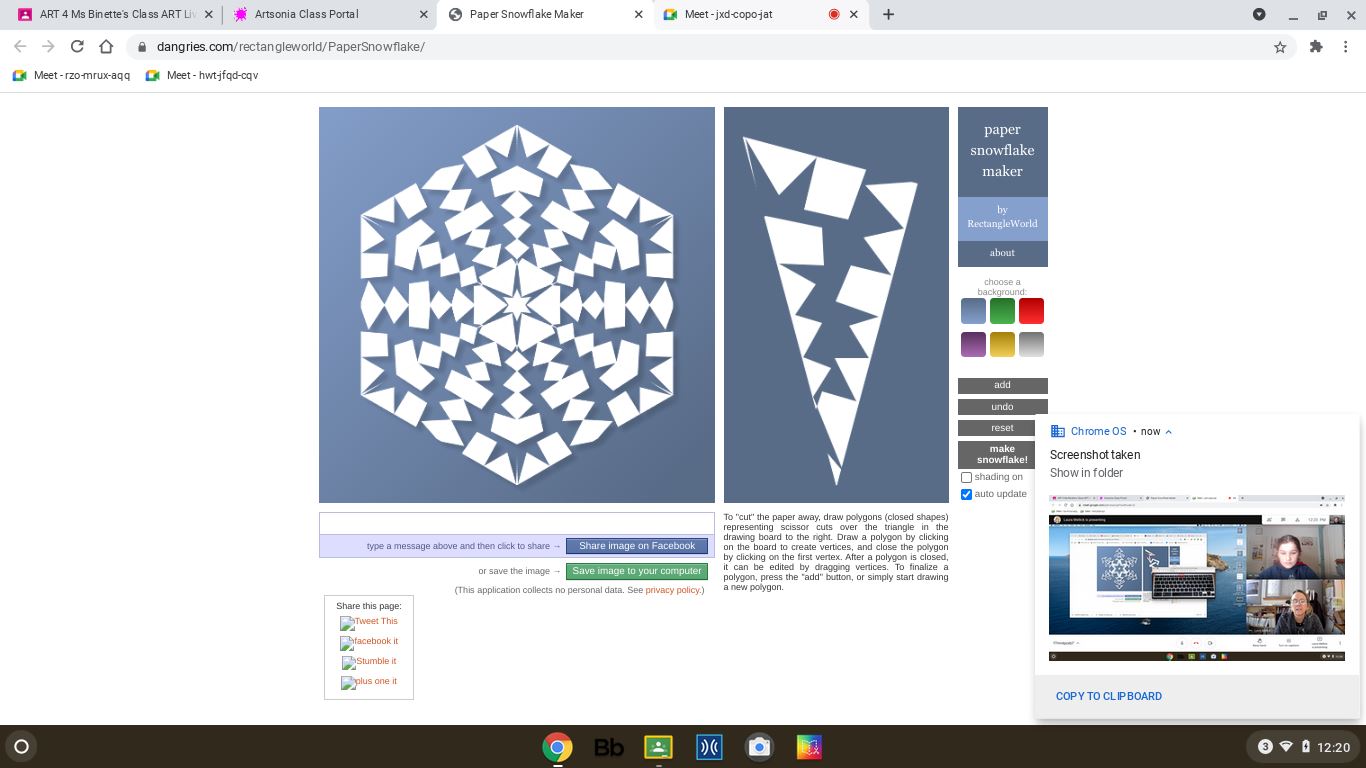Choose the red background swatch
Viewport: 1366px width, 768px height.
[1031, 311]
